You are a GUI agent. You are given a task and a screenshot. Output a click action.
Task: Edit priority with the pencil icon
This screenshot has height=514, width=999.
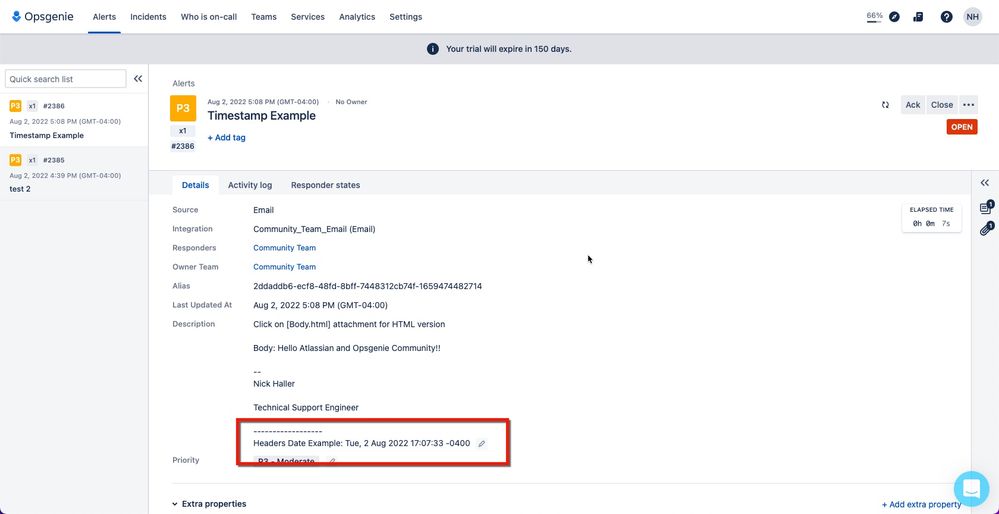[x=331, y=461]
